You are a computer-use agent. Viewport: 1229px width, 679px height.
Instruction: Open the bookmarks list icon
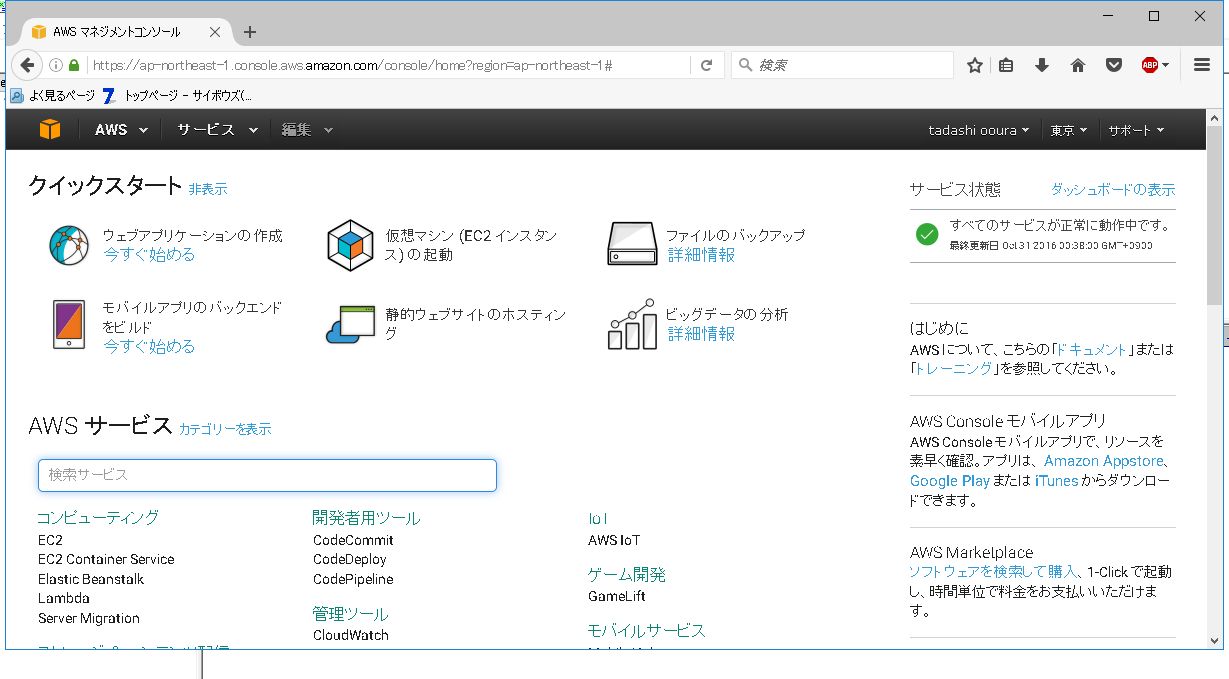tap(1007, 65)
